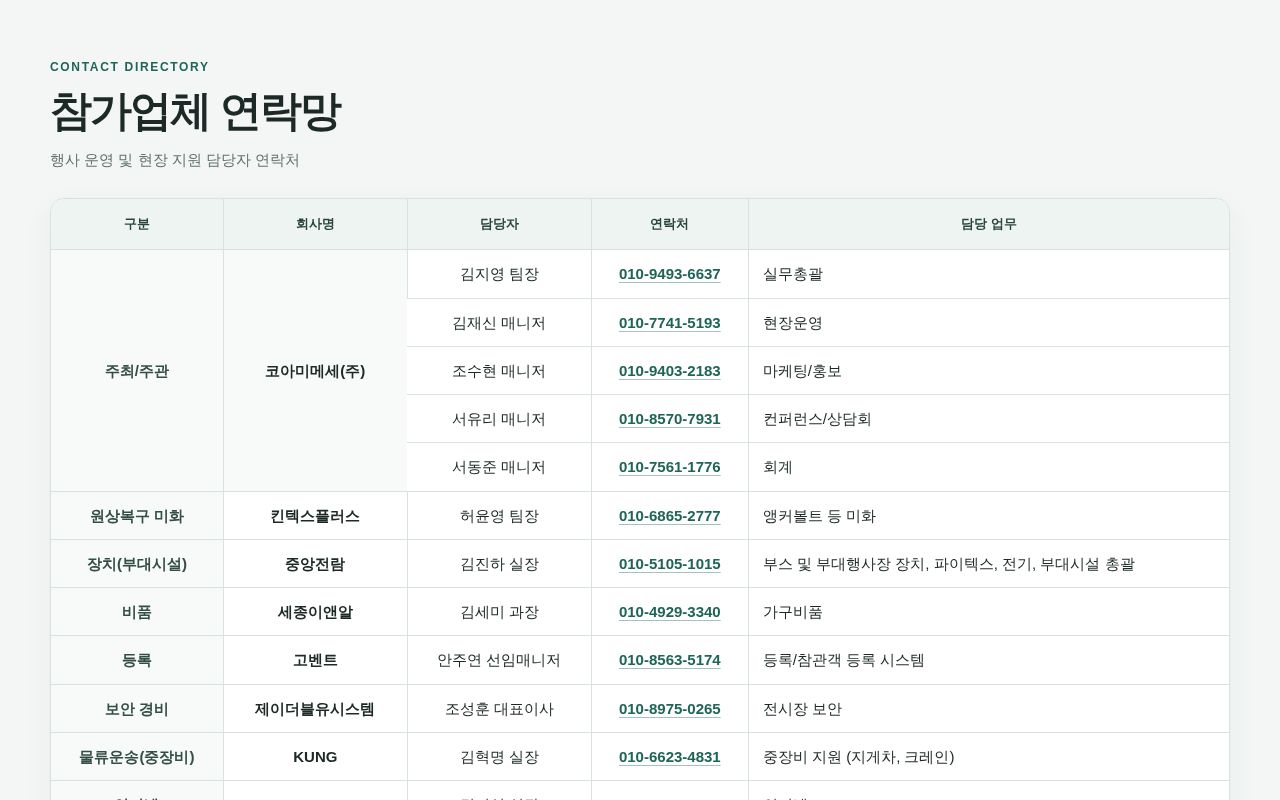Select the 원상복구 미화 category cell
Image resolution: width=1280 pixels, height=800 pixels.
137,516
